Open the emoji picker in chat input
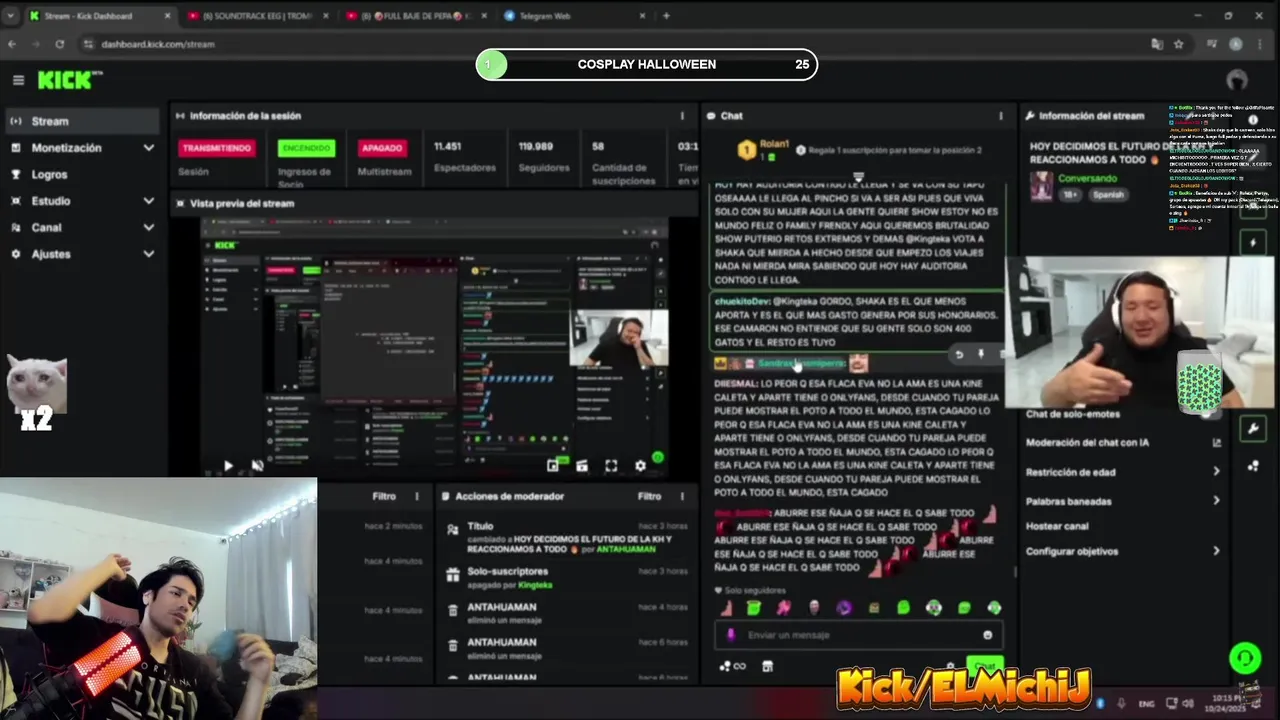 click(x=988, y=635)
